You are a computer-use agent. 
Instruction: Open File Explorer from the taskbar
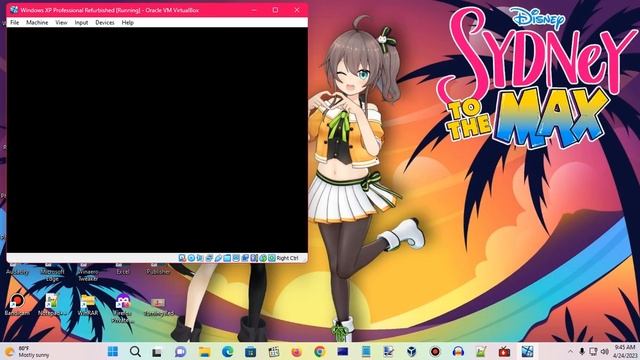(204, 351)
